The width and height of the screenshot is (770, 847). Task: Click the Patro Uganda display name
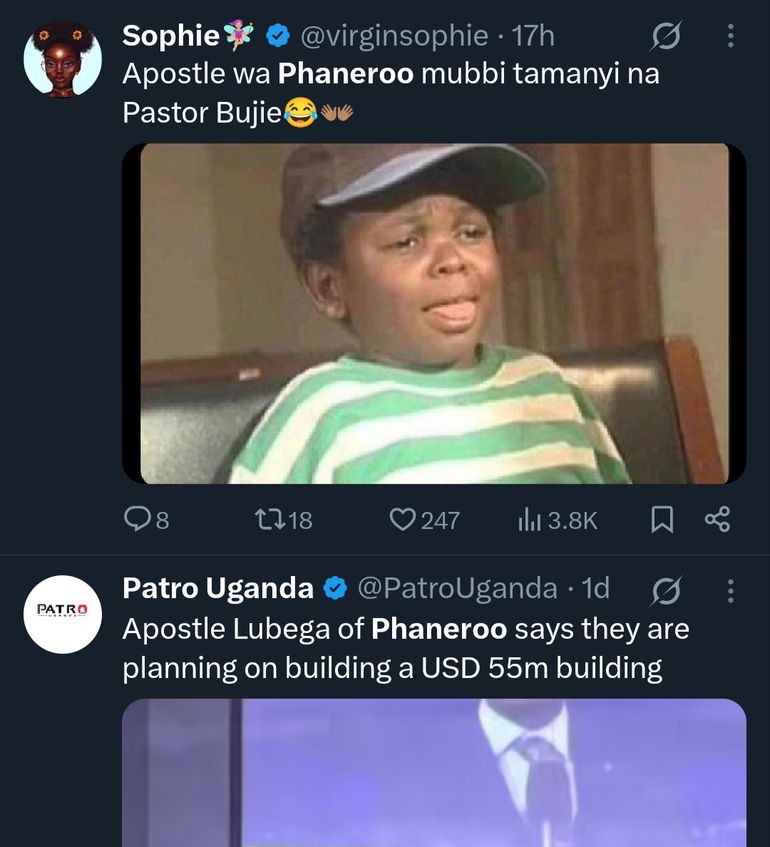coord(218,589)
